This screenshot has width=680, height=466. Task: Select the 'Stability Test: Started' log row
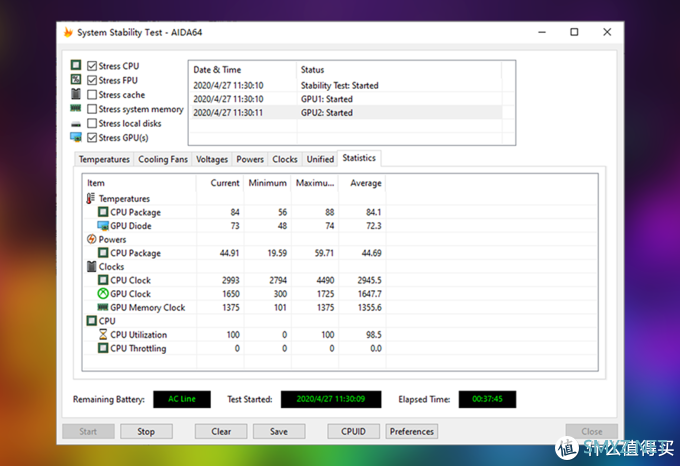tap(346, 85)
